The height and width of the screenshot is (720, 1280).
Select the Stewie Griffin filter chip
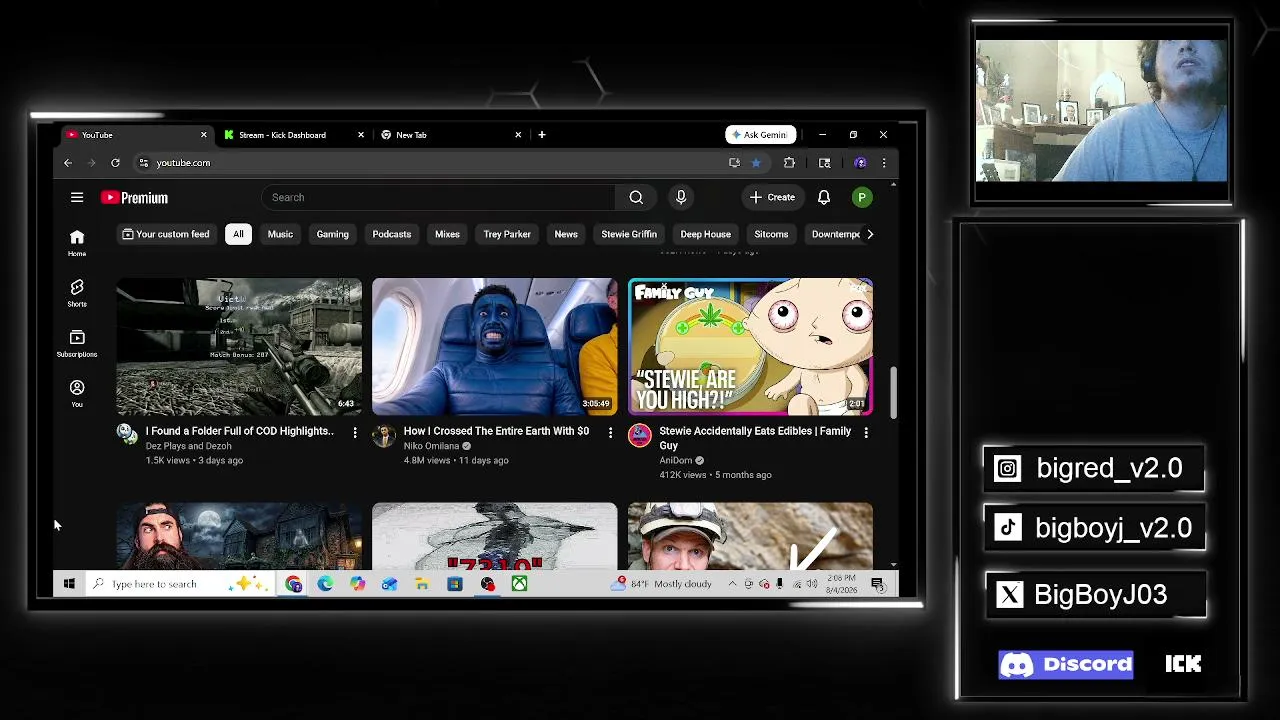click(x=629, y=234)
